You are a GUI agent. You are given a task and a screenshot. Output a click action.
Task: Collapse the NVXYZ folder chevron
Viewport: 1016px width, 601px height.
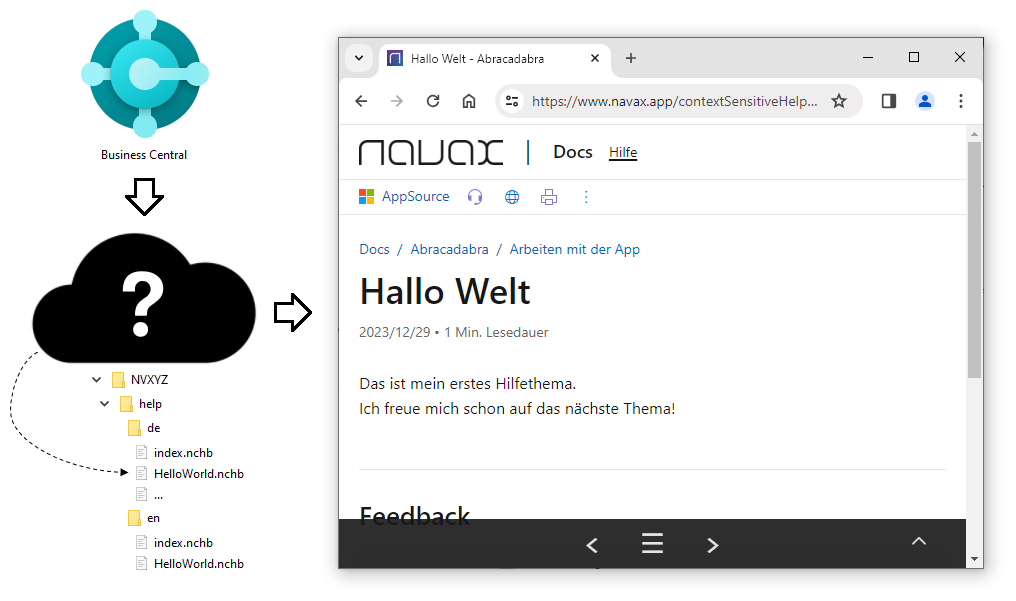click(97, 380)
